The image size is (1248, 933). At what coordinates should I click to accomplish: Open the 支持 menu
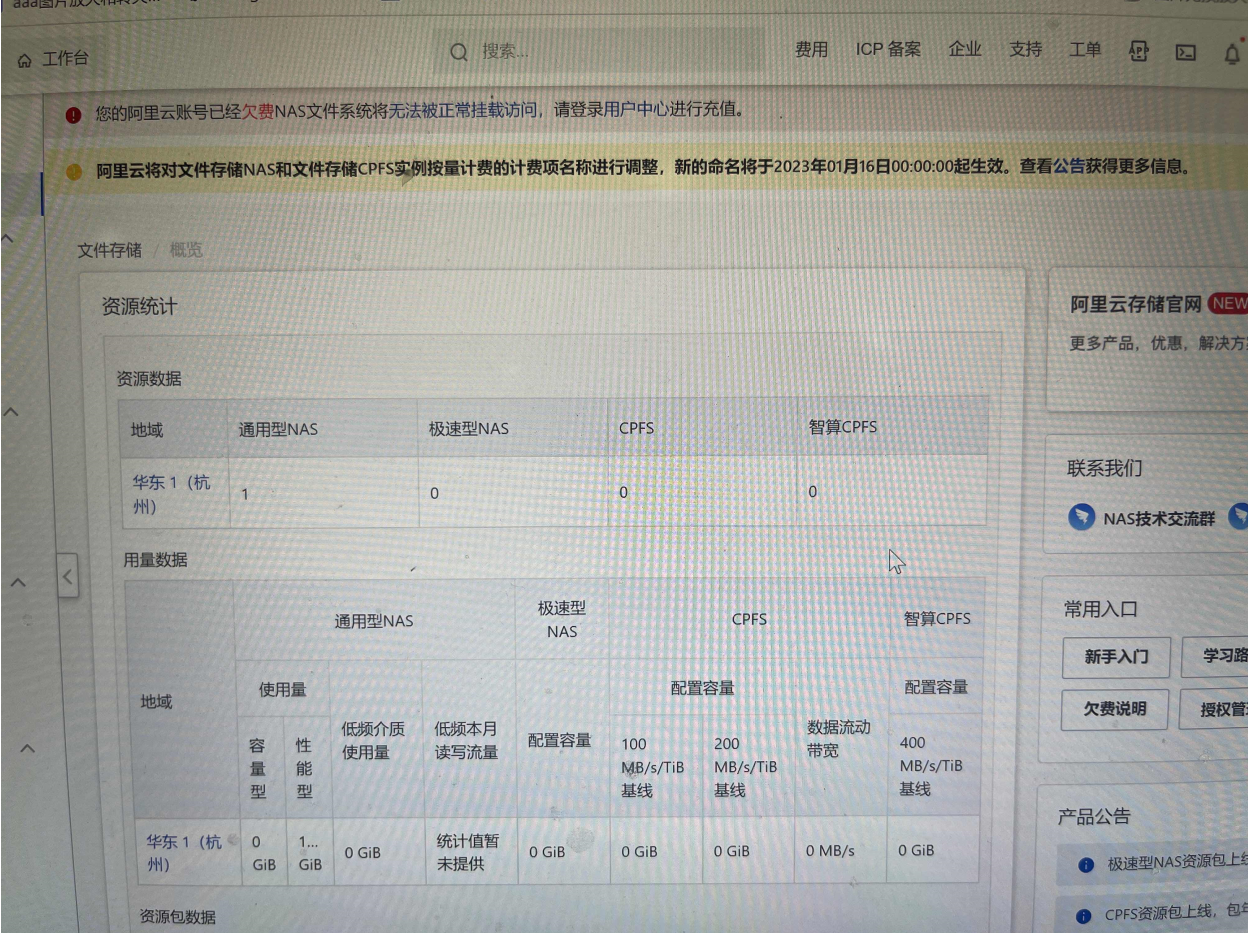(x=1025, y=49)
